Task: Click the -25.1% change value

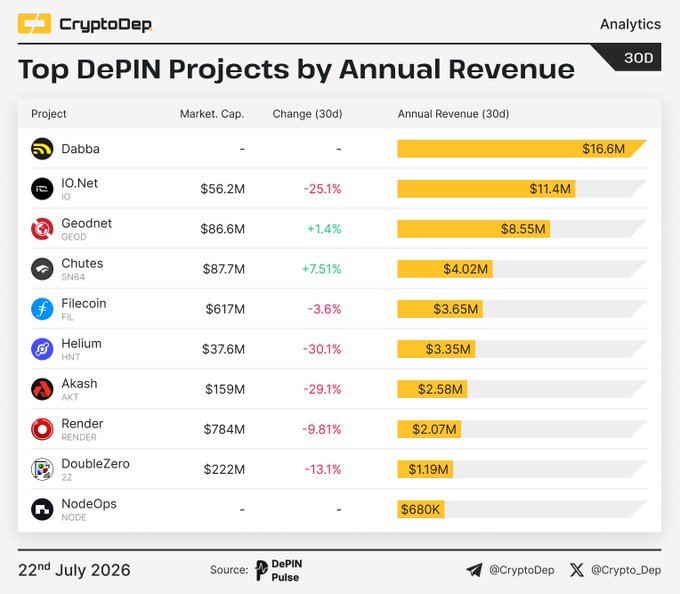Action: point(322,189)
